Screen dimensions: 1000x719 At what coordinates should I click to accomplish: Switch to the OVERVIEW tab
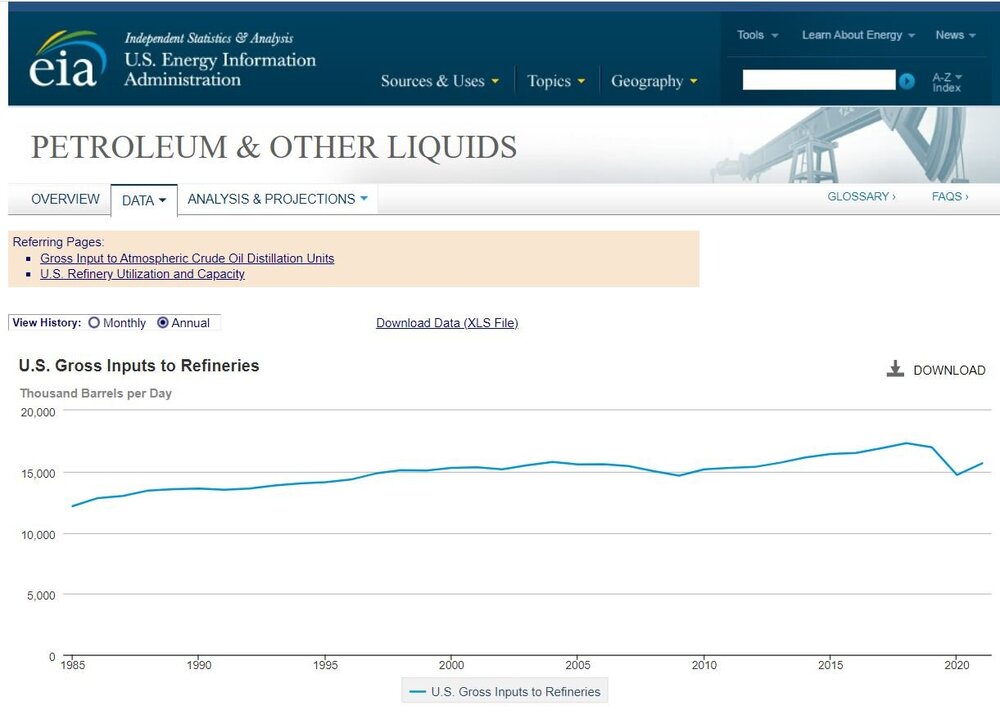pyautogui.click(x=64, y=199)
